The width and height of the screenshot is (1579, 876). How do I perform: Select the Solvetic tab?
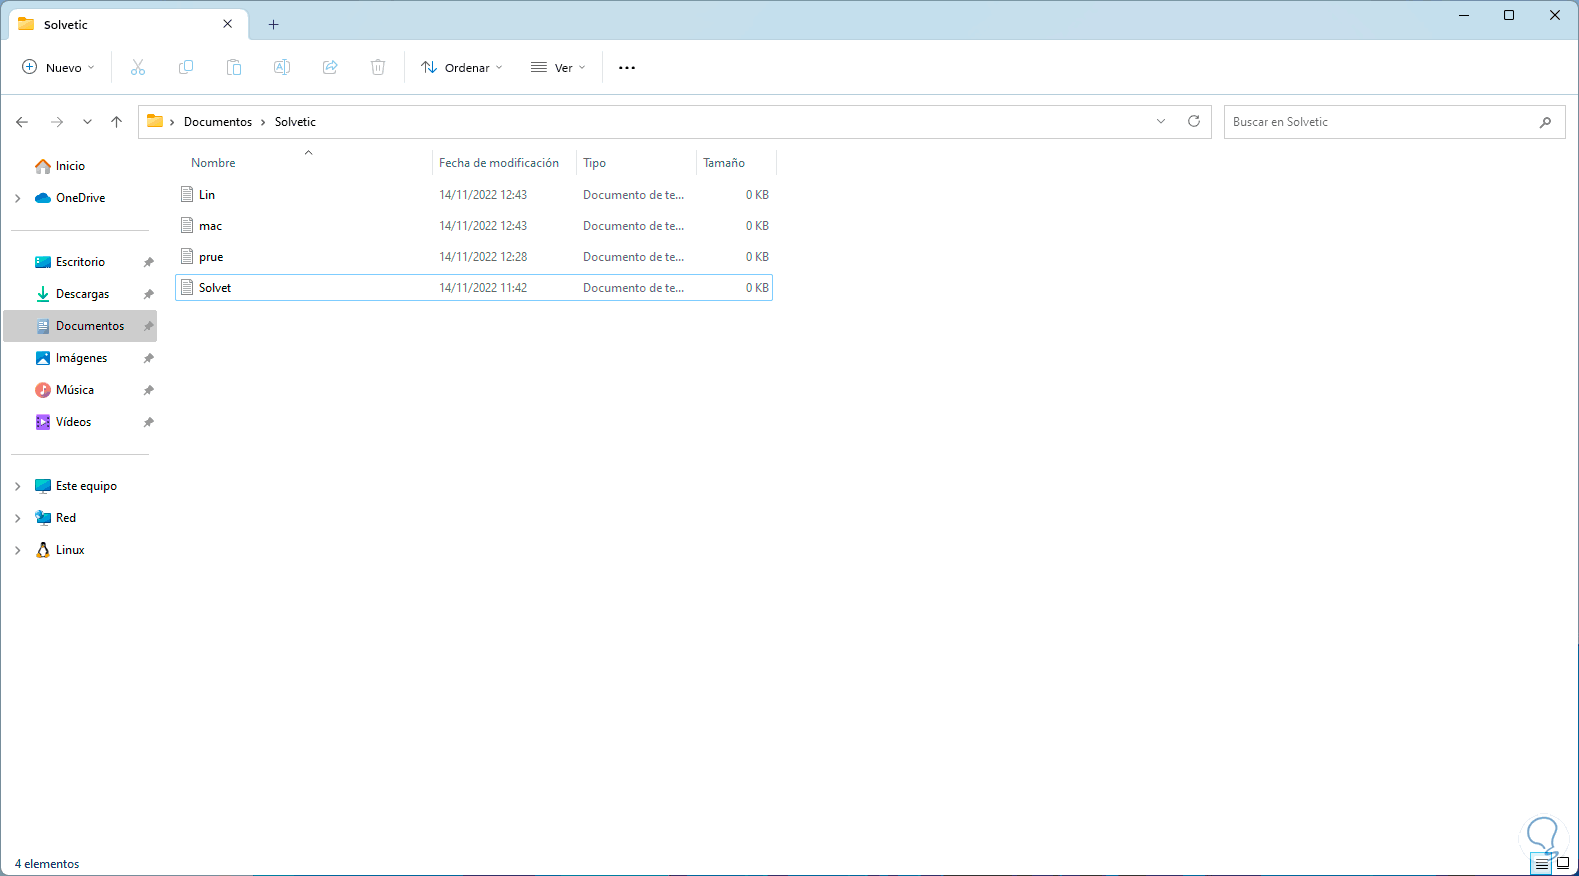(x=126, y=24)
